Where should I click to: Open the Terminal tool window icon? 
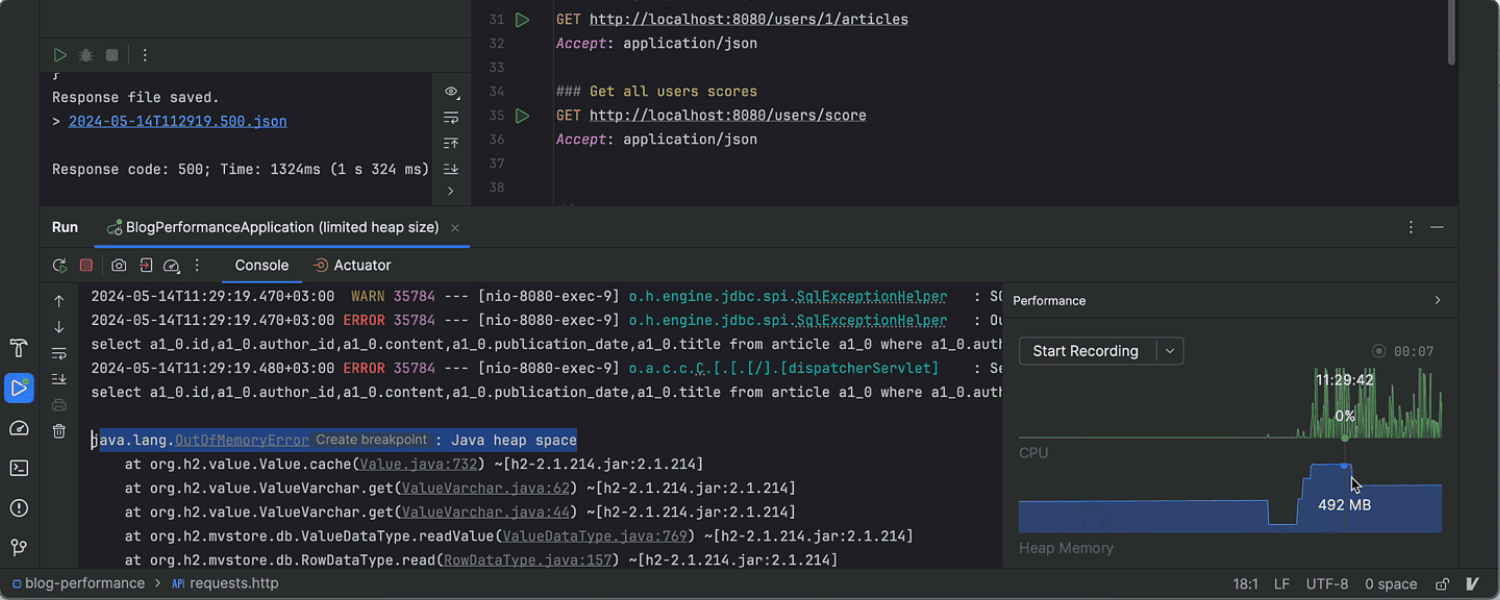[19, 468]
